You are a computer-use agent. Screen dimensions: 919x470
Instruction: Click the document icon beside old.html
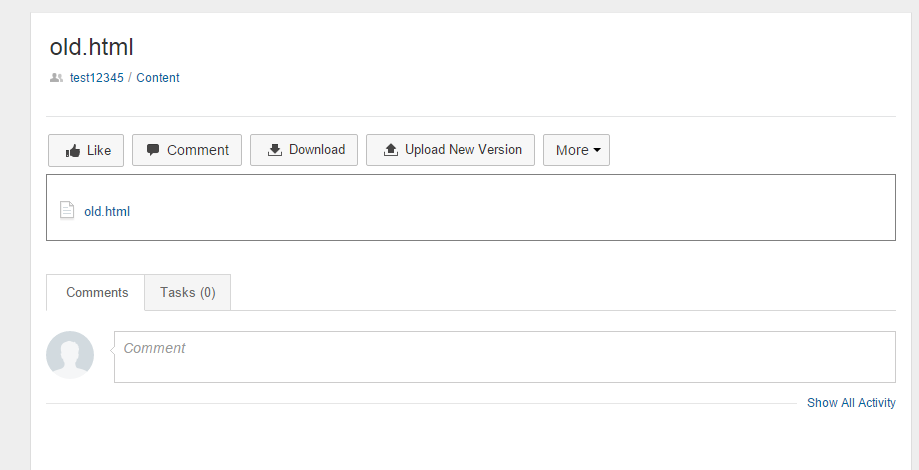pyautogui.click(x=67, y=210)
